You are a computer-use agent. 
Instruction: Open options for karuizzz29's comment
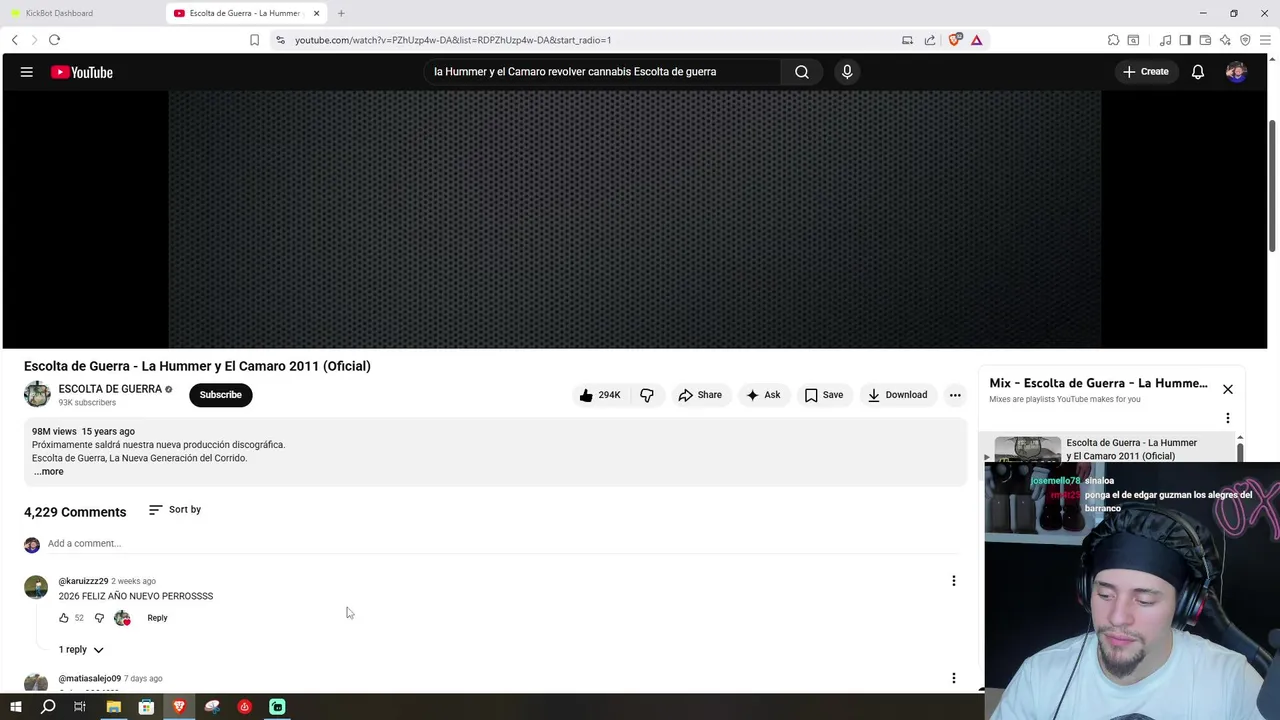click(953, 581)
